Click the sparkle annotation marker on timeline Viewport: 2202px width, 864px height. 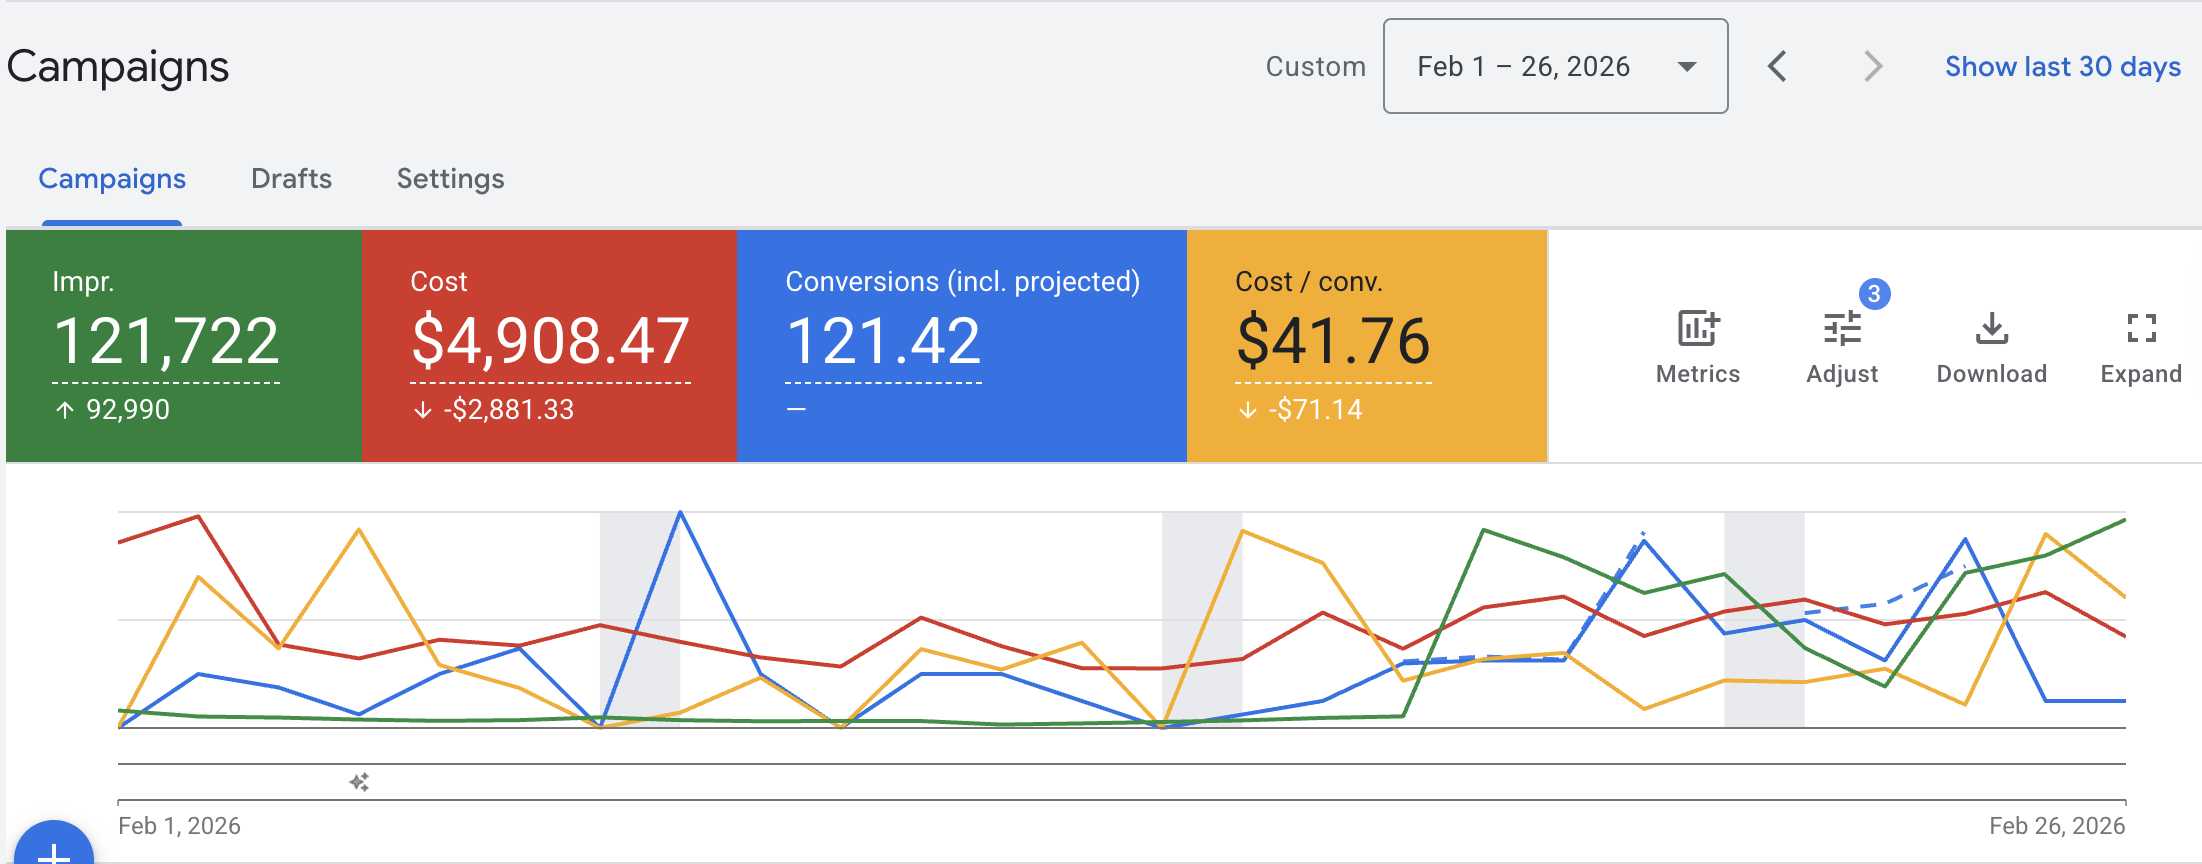click(359, 782)
